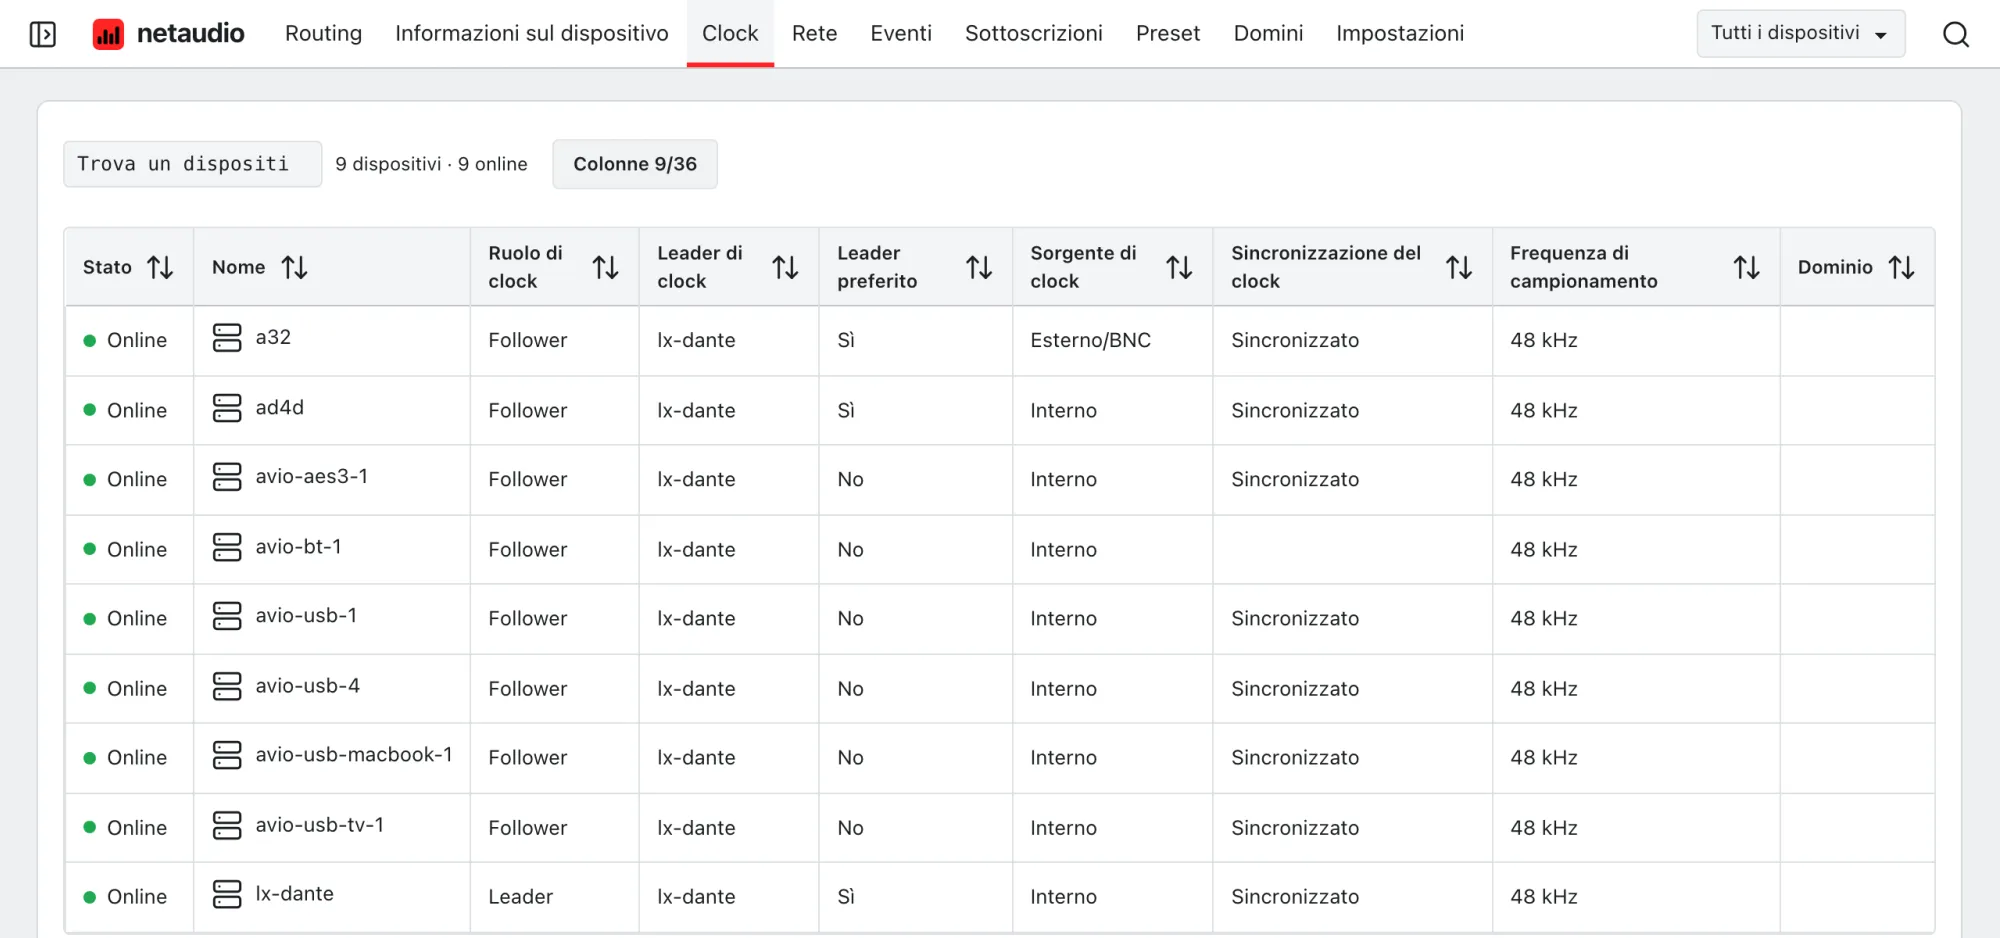Sort by Nome column arrows
The image size is (2000, 938).
(294, 267)
